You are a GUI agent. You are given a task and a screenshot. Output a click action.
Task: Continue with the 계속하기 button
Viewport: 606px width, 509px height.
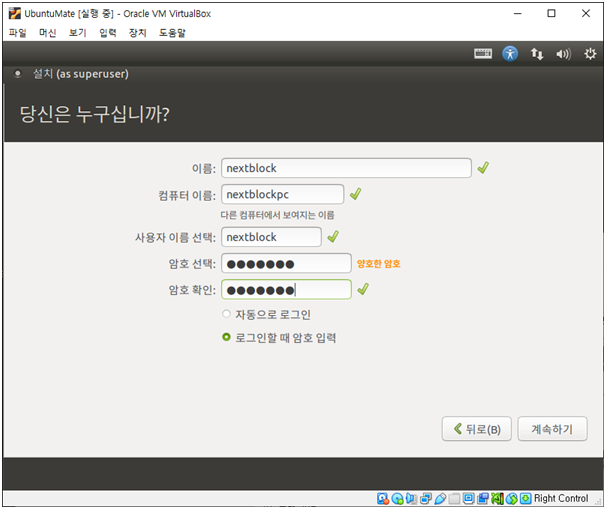pyautogui.click(x=552, y=429)
